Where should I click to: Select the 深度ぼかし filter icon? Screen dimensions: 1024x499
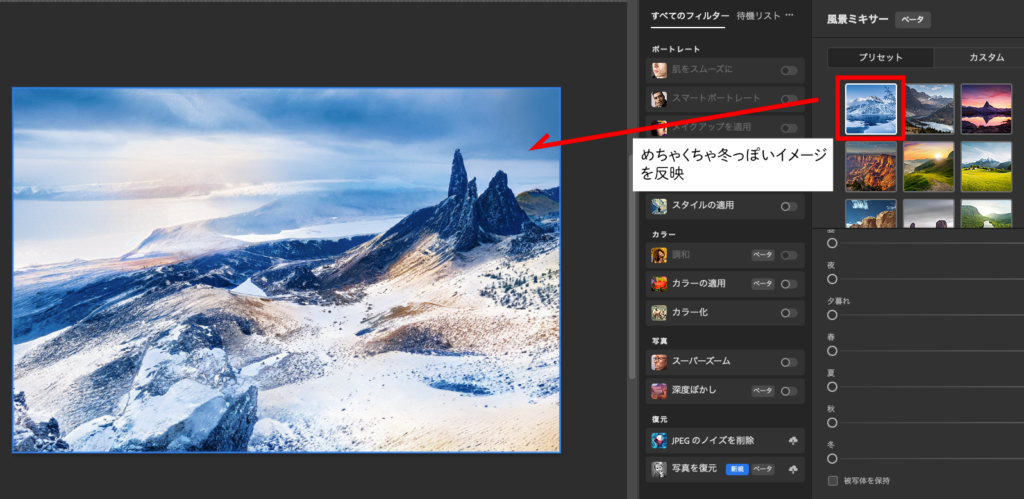[x=659, y=391]
